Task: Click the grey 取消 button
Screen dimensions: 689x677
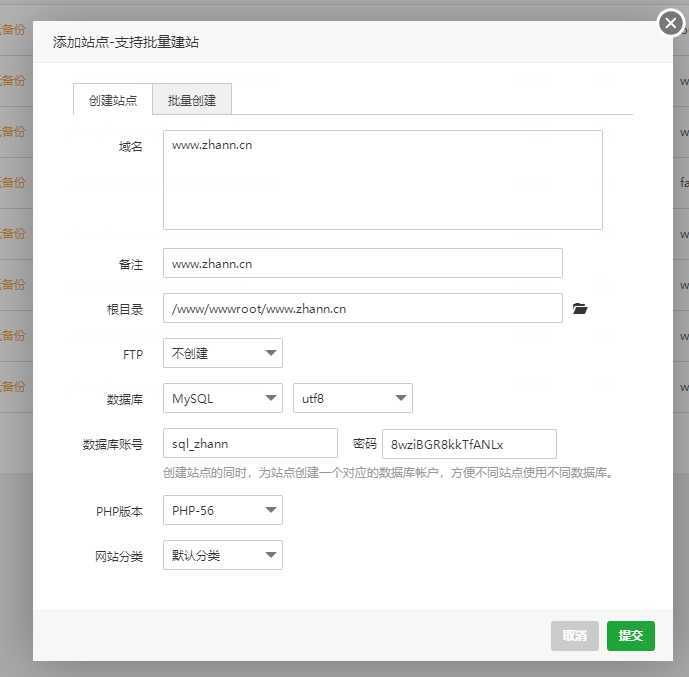Action: pyautogui.click(x=574, y=635)
